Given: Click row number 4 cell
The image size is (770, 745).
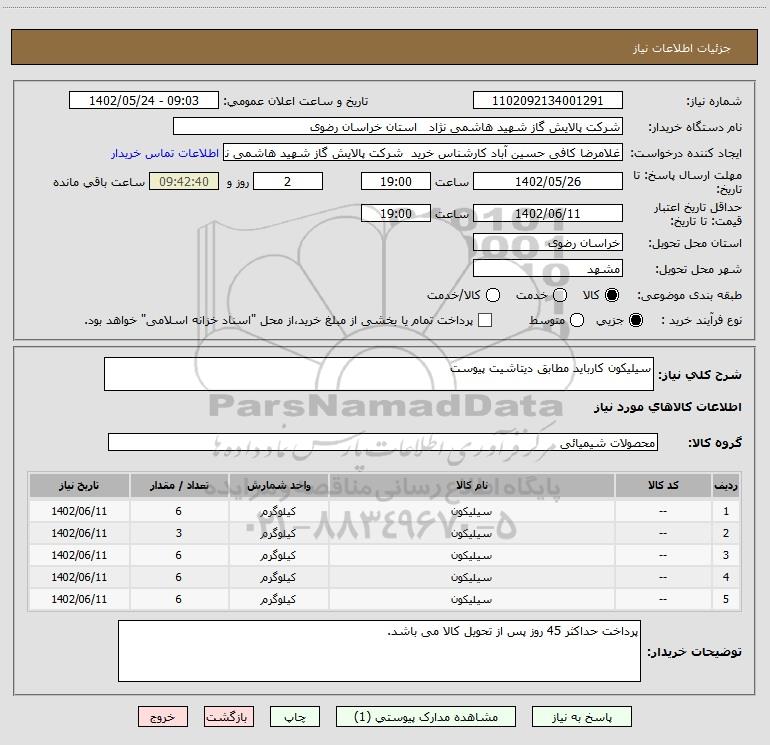Looking at the screenshot, I should [726, 578].
